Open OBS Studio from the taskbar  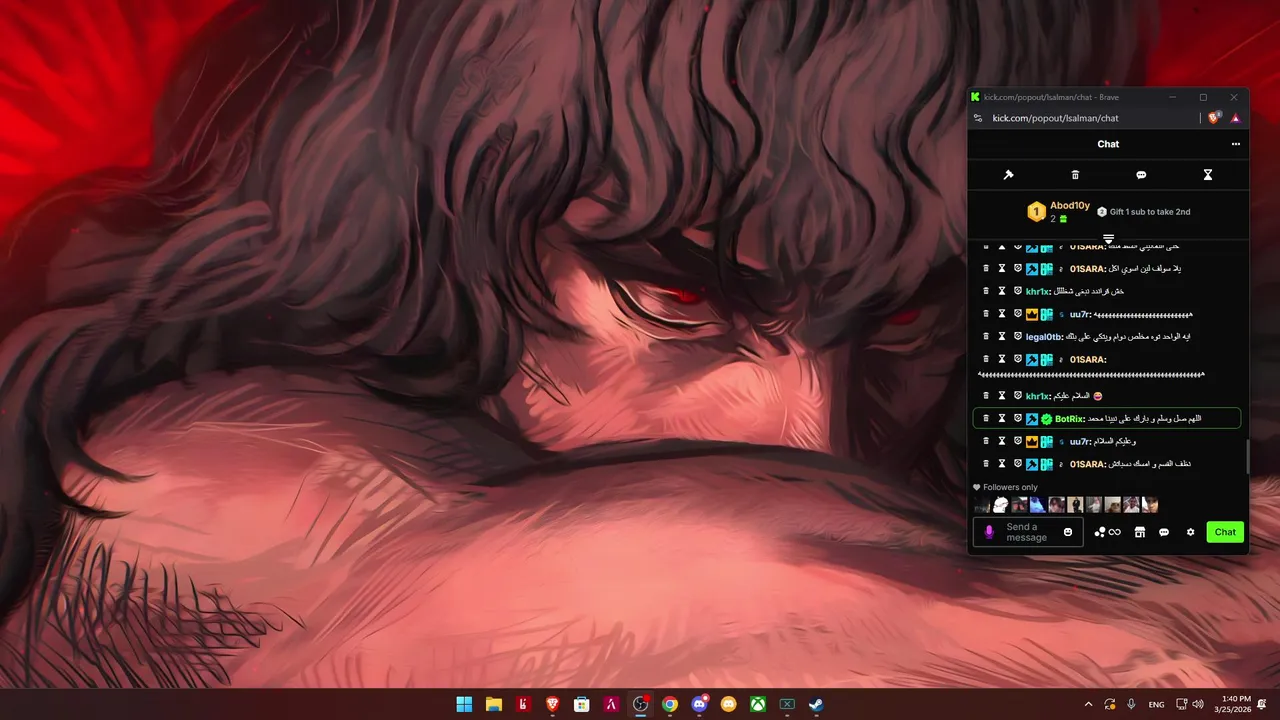640,704
